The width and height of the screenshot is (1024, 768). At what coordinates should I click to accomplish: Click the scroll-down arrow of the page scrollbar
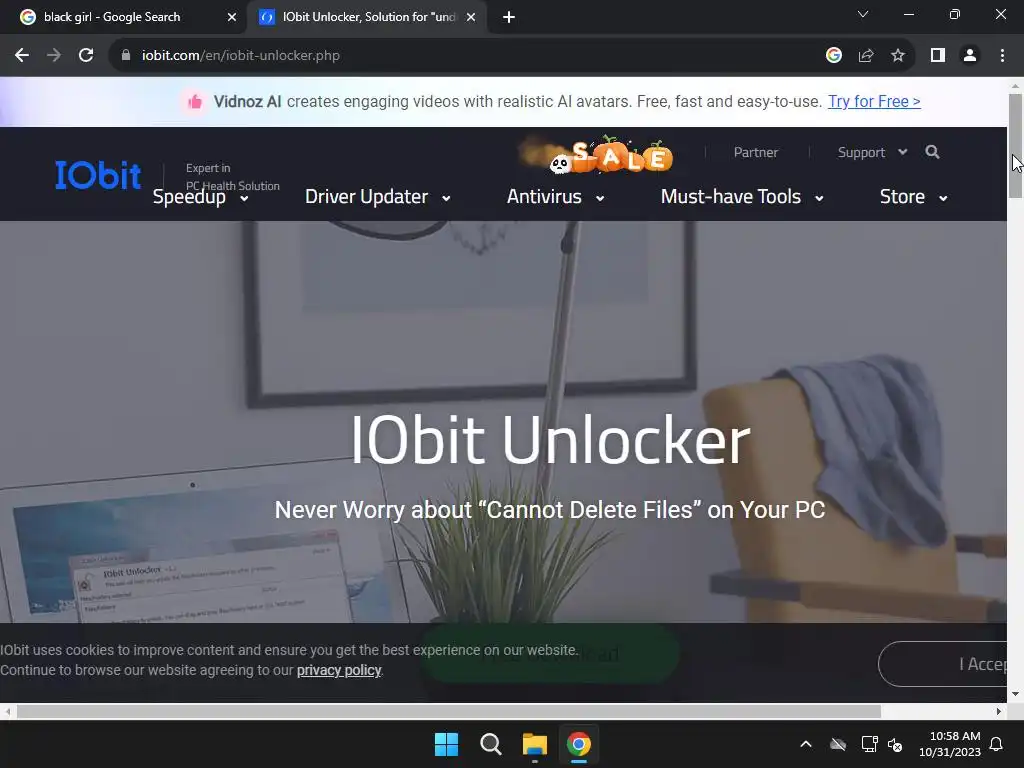coord(1015,694)
